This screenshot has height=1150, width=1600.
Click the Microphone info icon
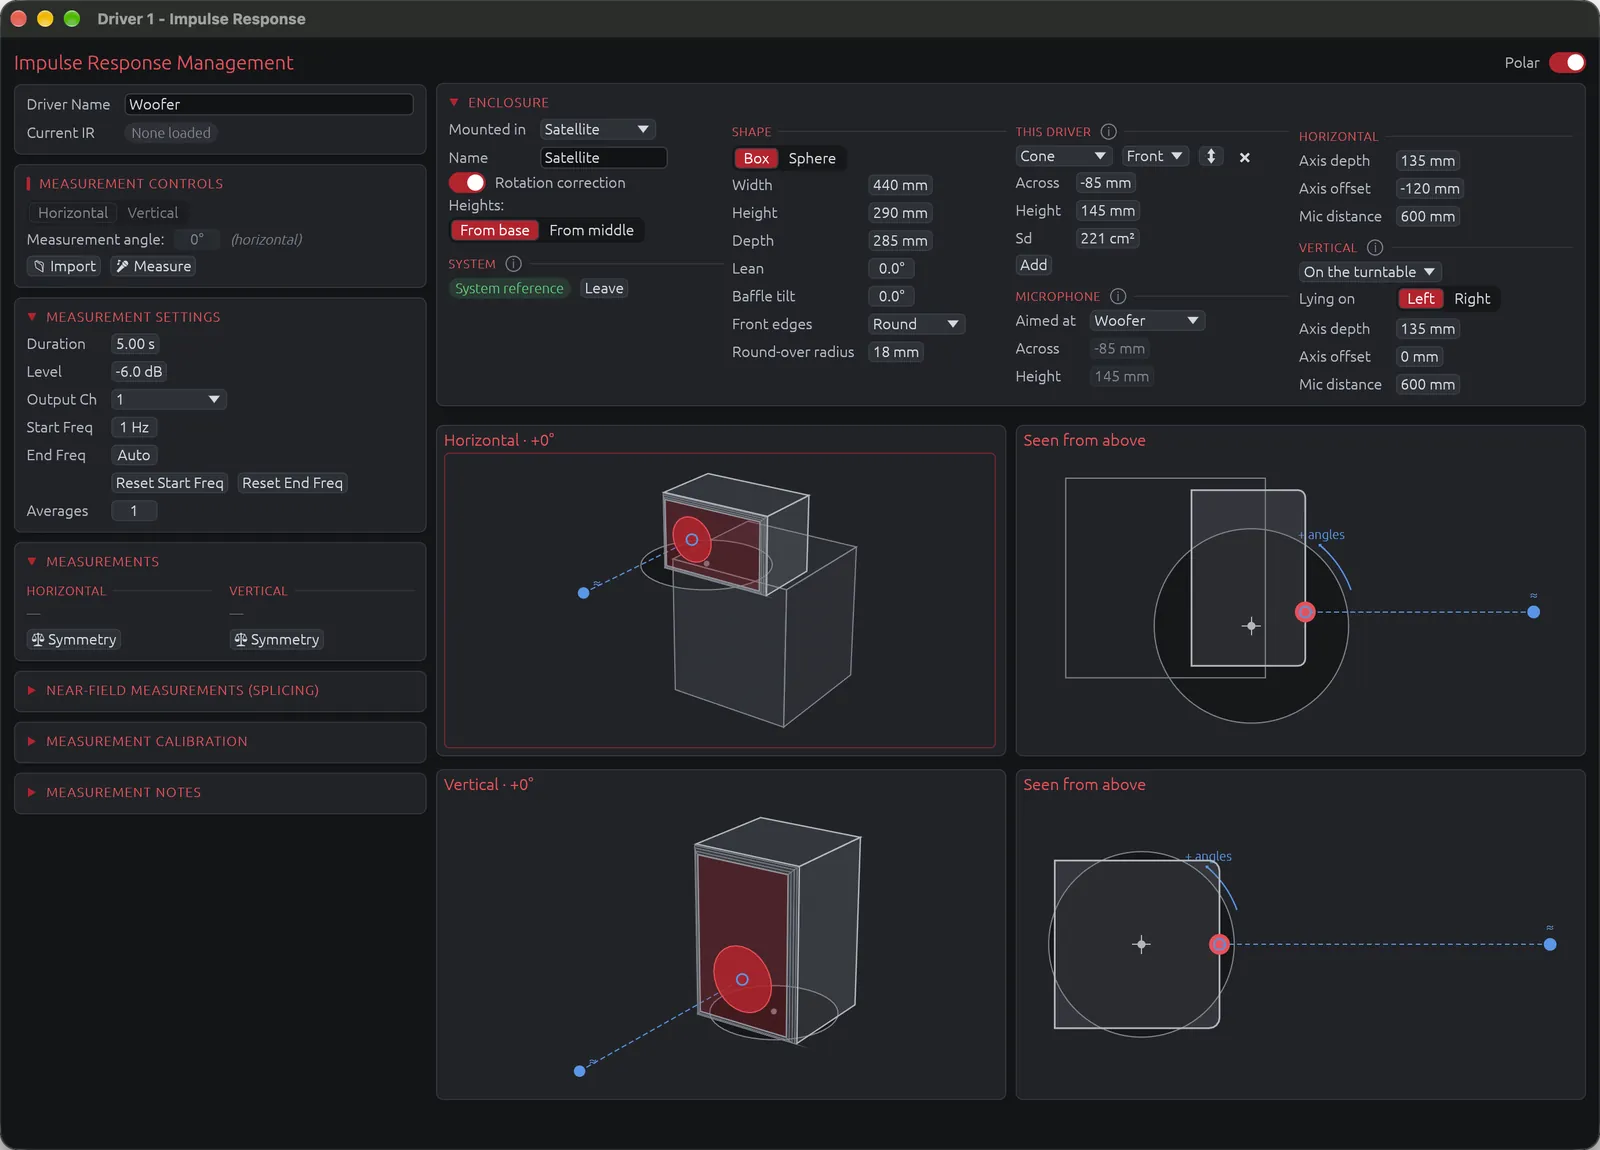pos(1118,297)
